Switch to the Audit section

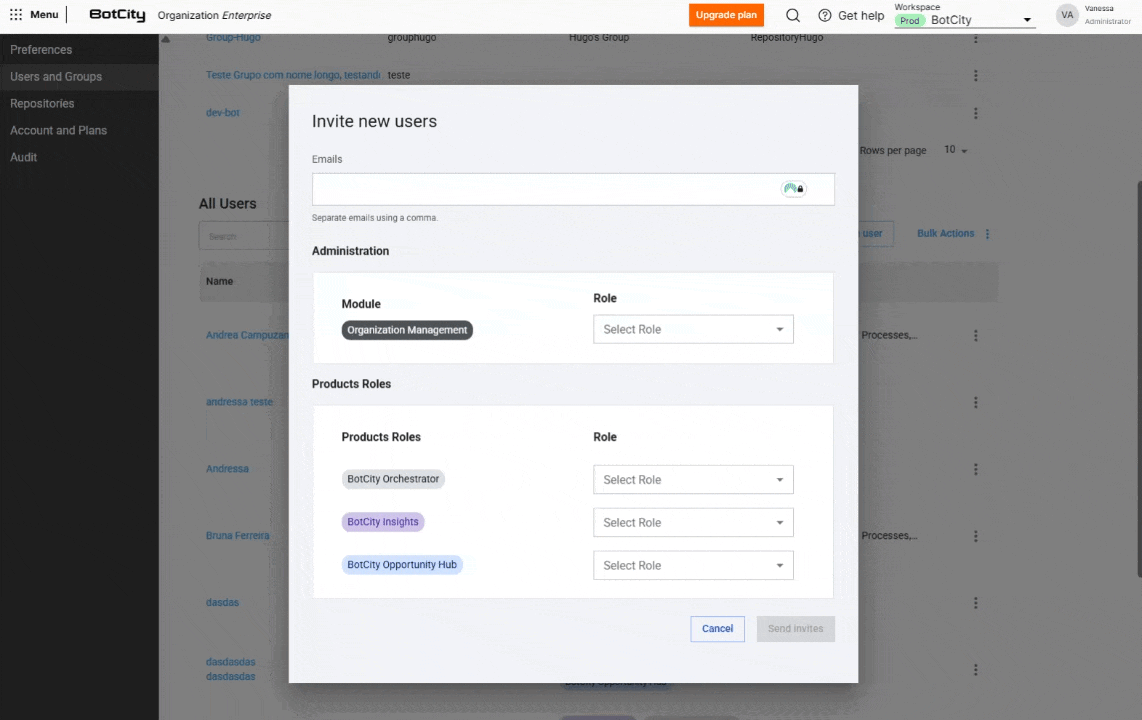point(23,157)
